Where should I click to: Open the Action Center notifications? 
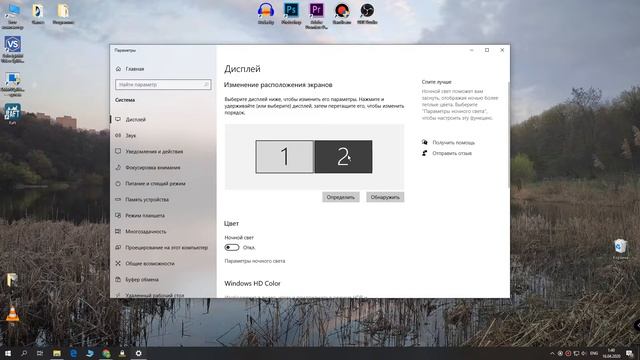(x=629, y=353)
